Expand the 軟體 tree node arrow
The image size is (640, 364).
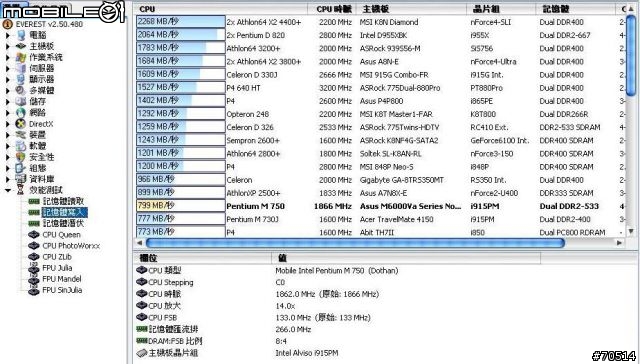[8, 146]
